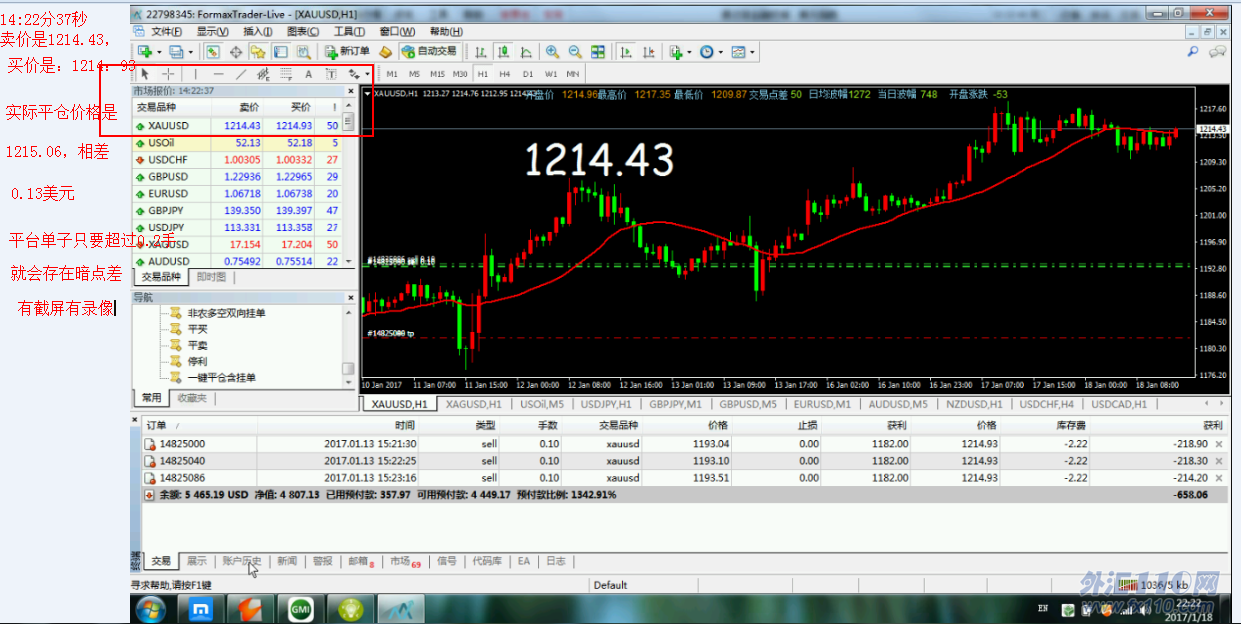Select the crosshair cursor tool
Screen dimensions: 1241x624
click(169, 74)
